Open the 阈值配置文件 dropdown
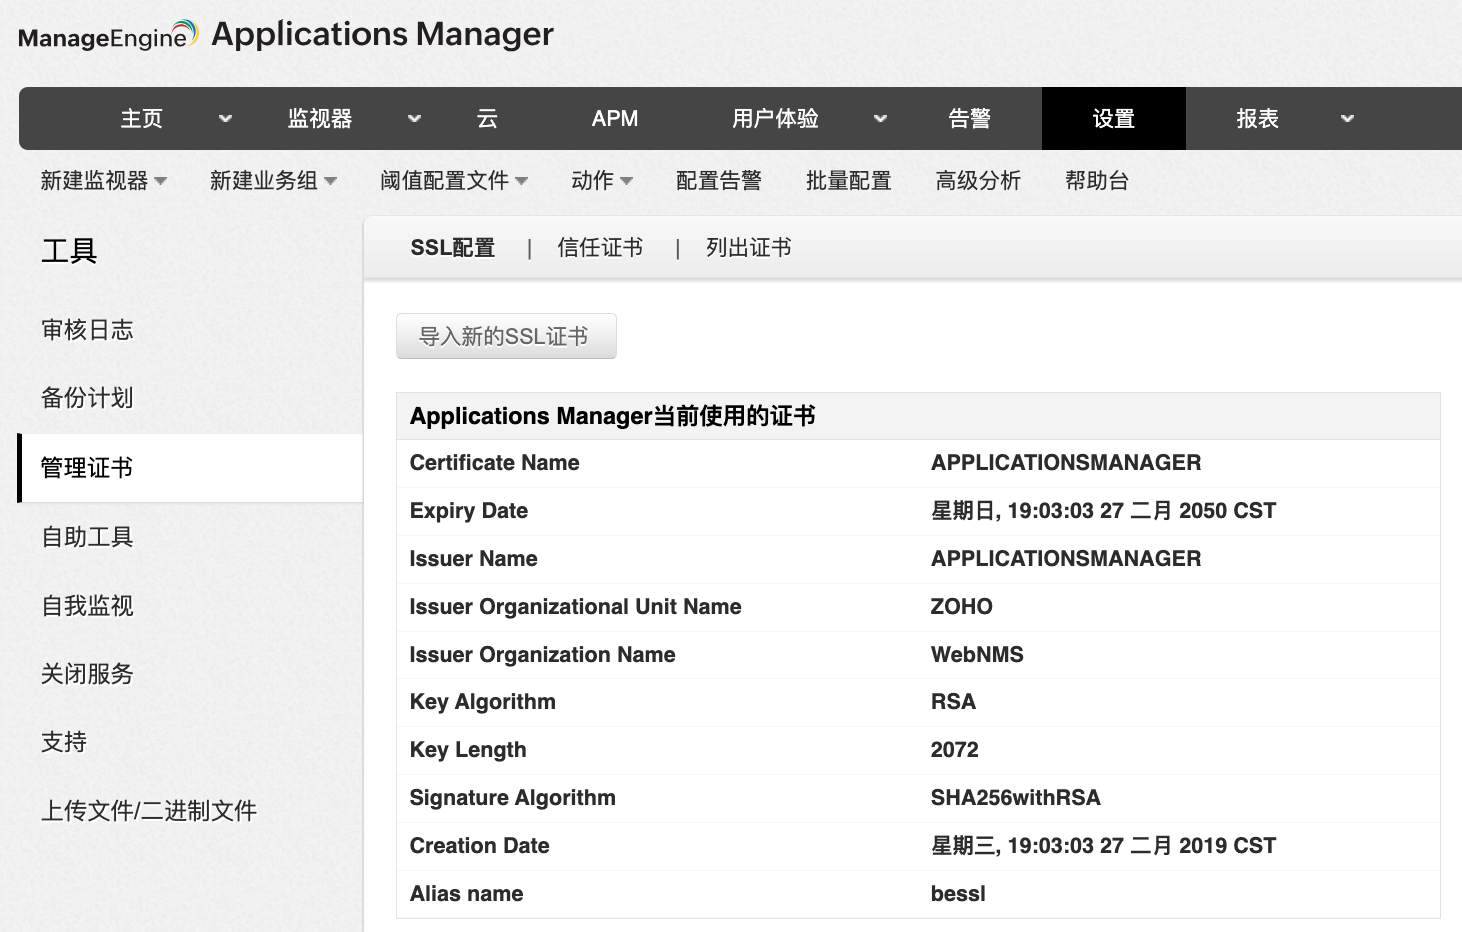The height and width of the screenshot is (932, 1462). 454,181
